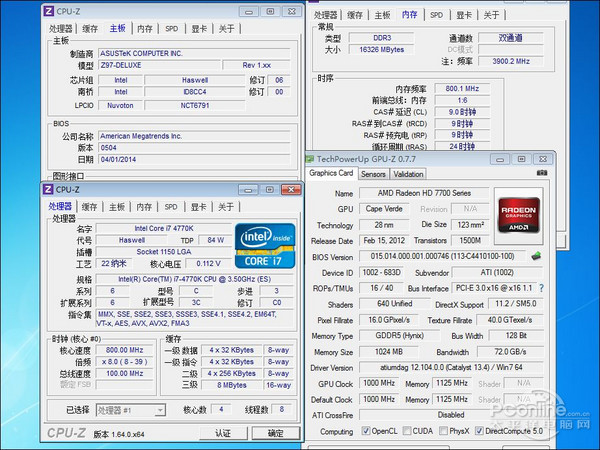Click the GPU-Z camera screenshot icon

pyautogui.click(x=541, y=173)
